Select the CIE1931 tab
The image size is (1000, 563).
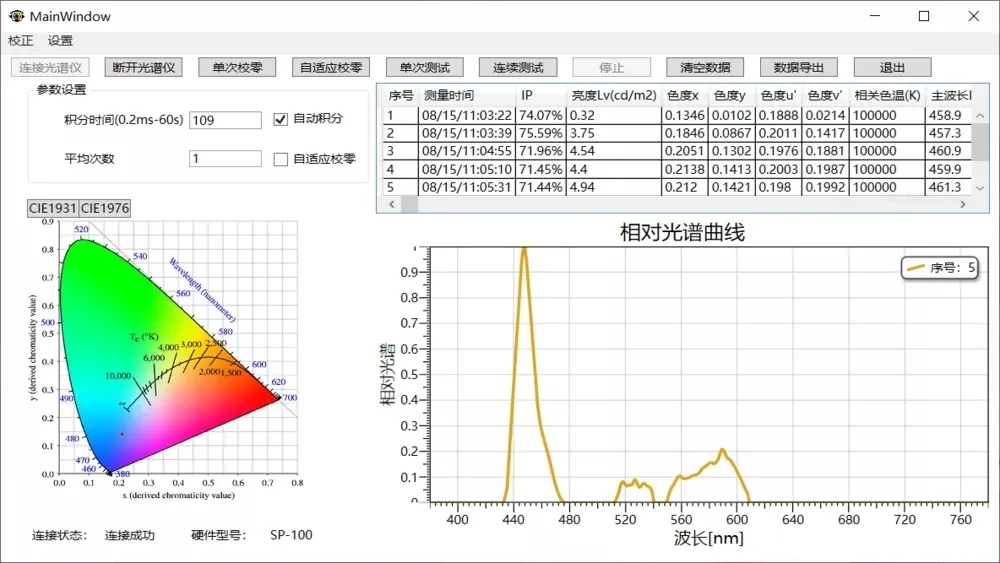[53, 207]
